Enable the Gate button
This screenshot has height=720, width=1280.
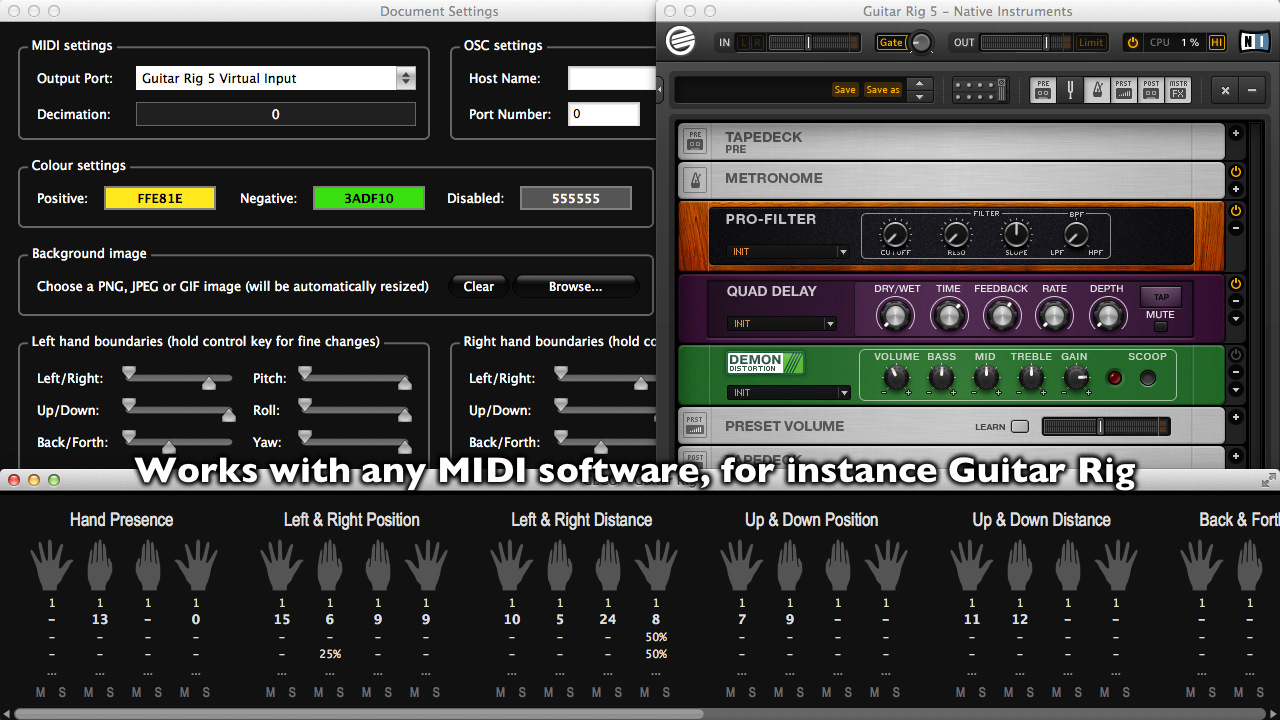tap(890, 42)
